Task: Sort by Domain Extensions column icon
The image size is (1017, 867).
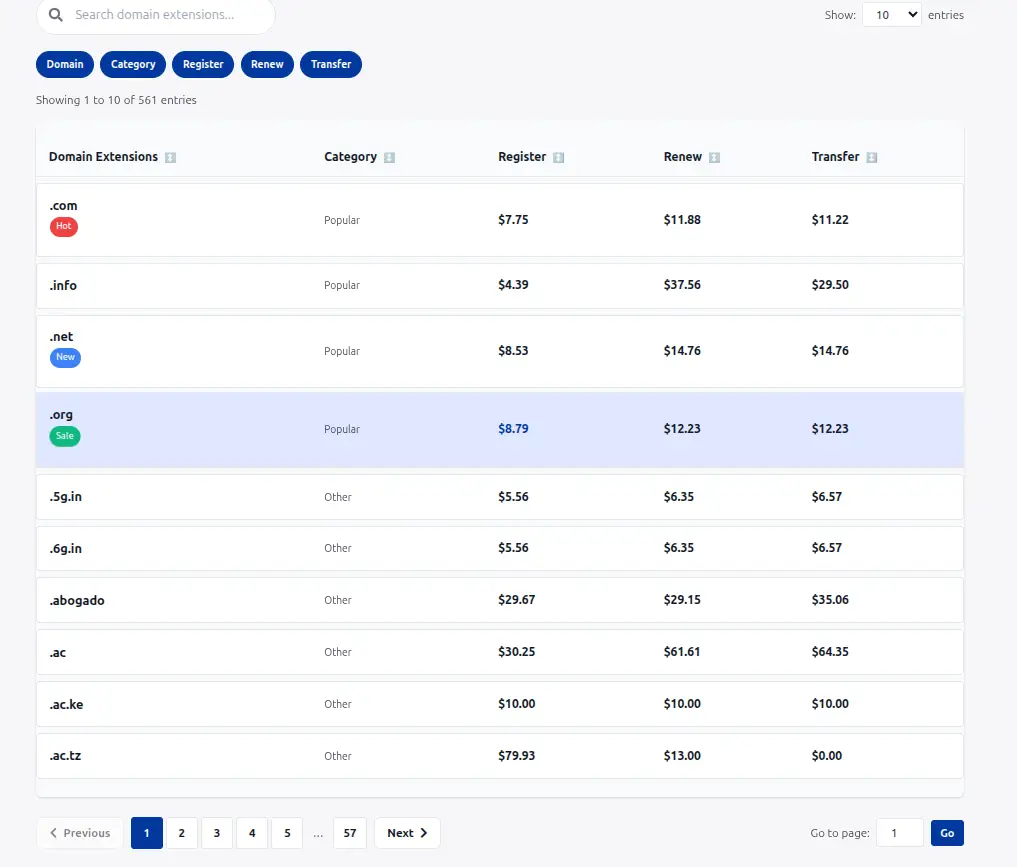Action: tap(170, 158)
